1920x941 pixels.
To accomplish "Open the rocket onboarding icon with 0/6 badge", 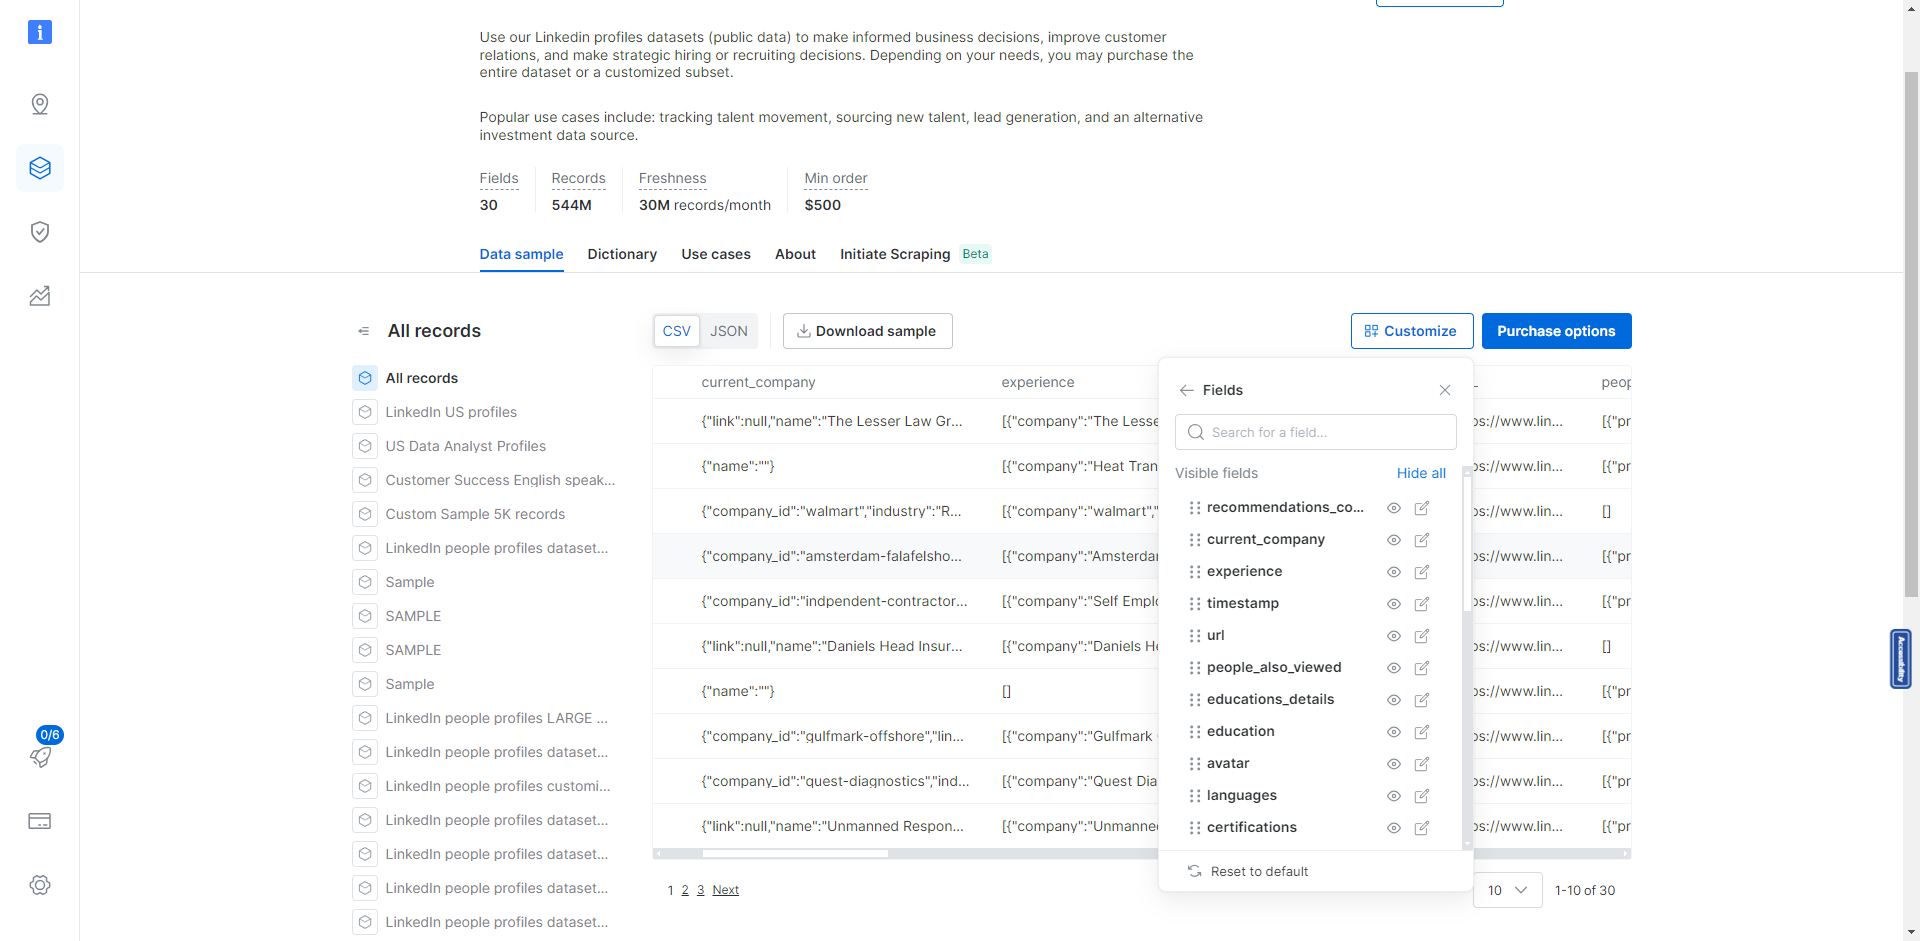I will click(x=40, y=757).
